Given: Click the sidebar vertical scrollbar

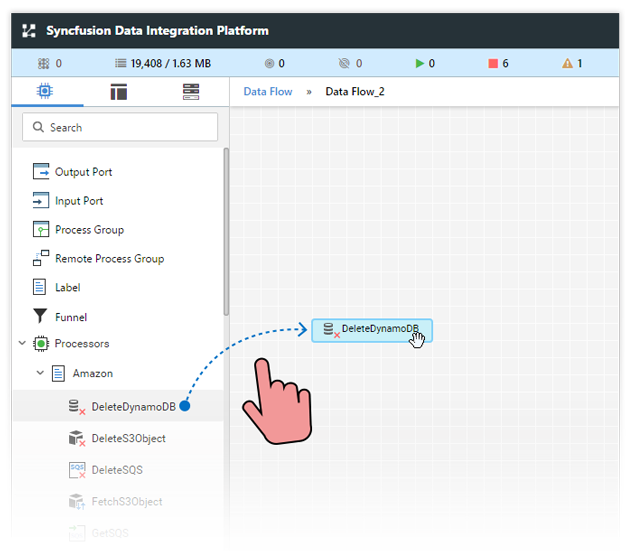Looking at the screenshot, I should (226, 232).
